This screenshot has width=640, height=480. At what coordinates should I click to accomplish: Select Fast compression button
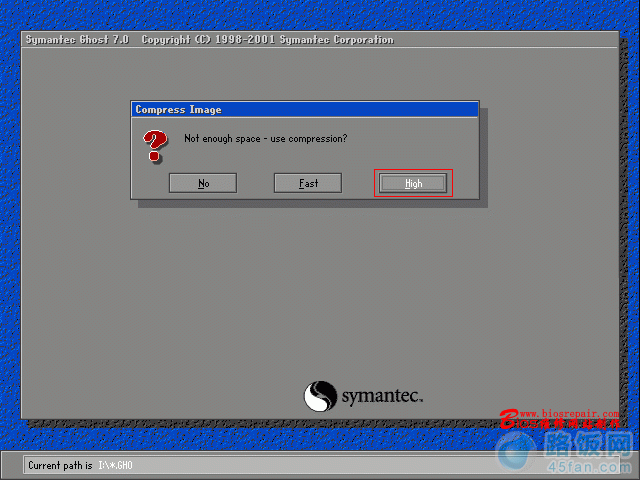308,183
